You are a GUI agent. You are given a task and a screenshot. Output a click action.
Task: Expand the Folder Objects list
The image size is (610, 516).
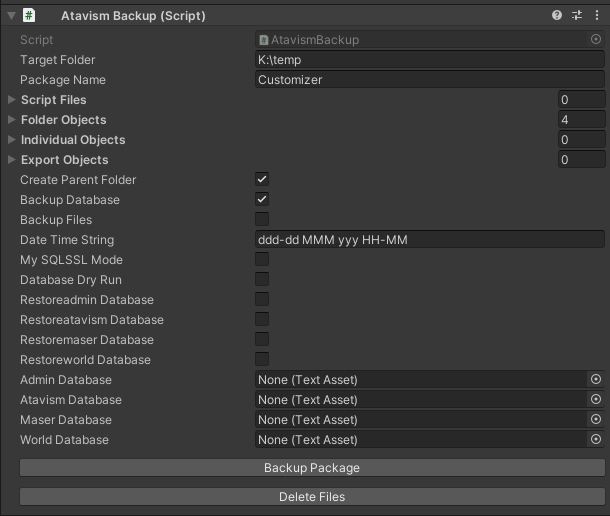click(x=12, y=120)
